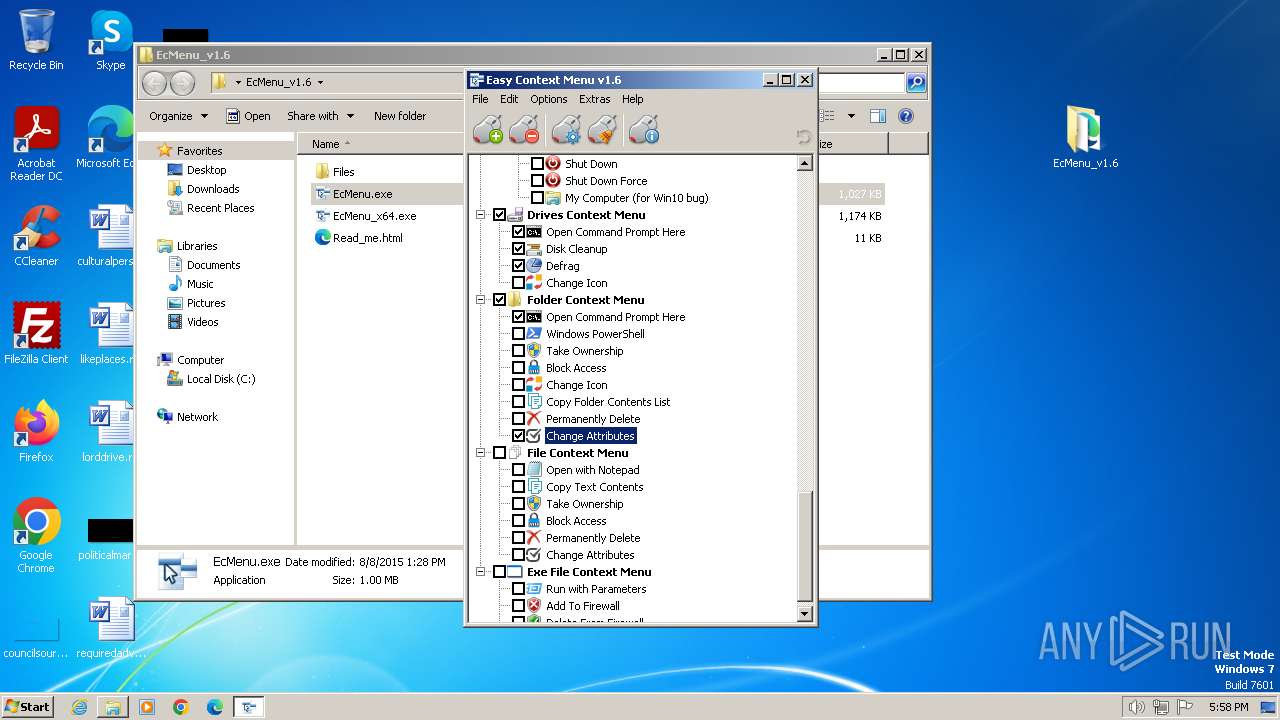Click the Add To Firewall icon
1280x720 pixels.
click(534, 606)
